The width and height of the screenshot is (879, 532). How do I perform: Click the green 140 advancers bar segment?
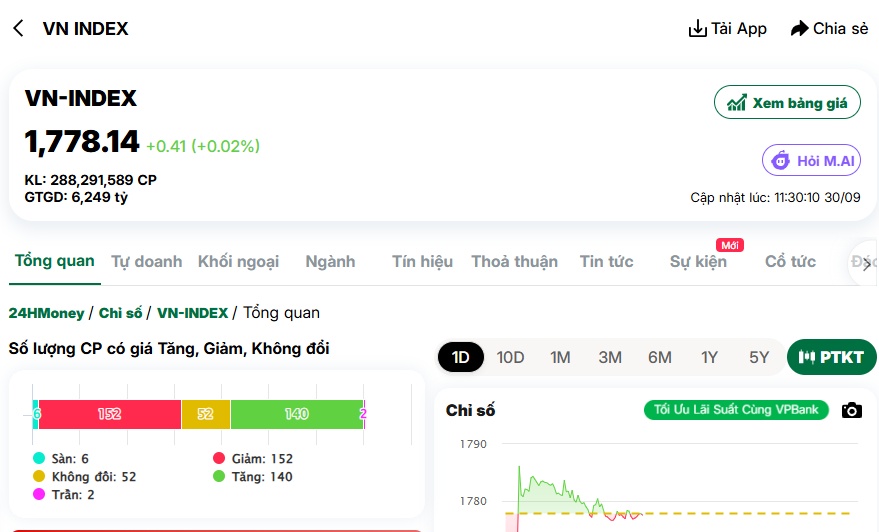[297, 414]
